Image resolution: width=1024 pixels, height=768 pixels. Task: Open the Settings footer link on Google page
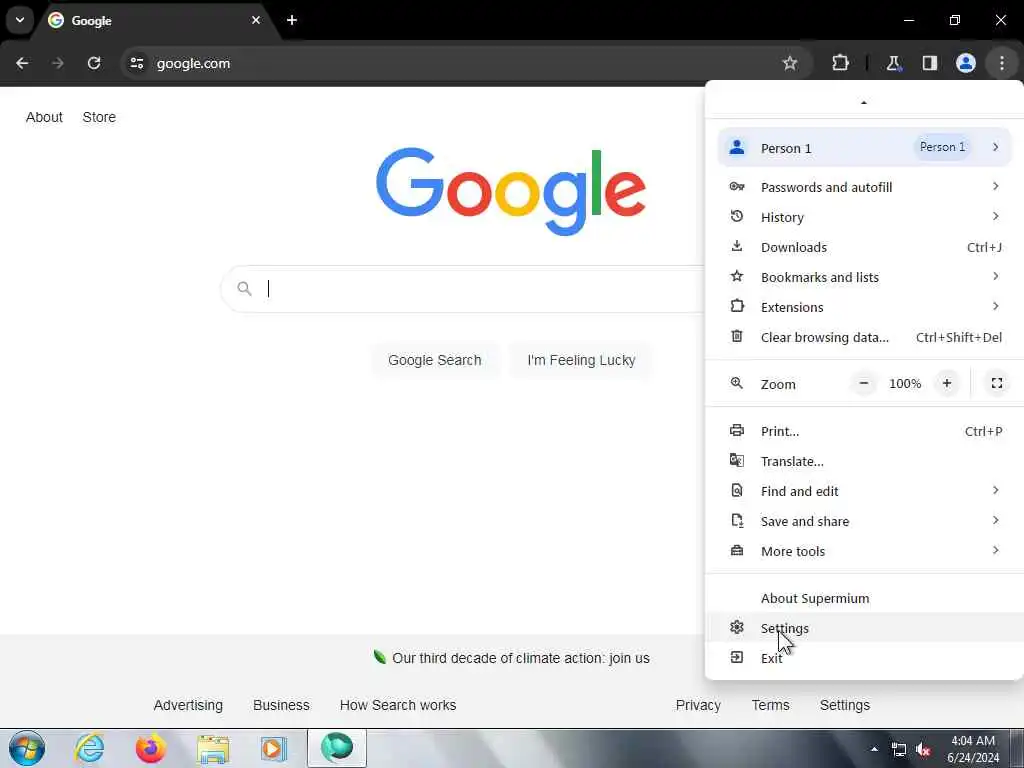tap(845, 705)
